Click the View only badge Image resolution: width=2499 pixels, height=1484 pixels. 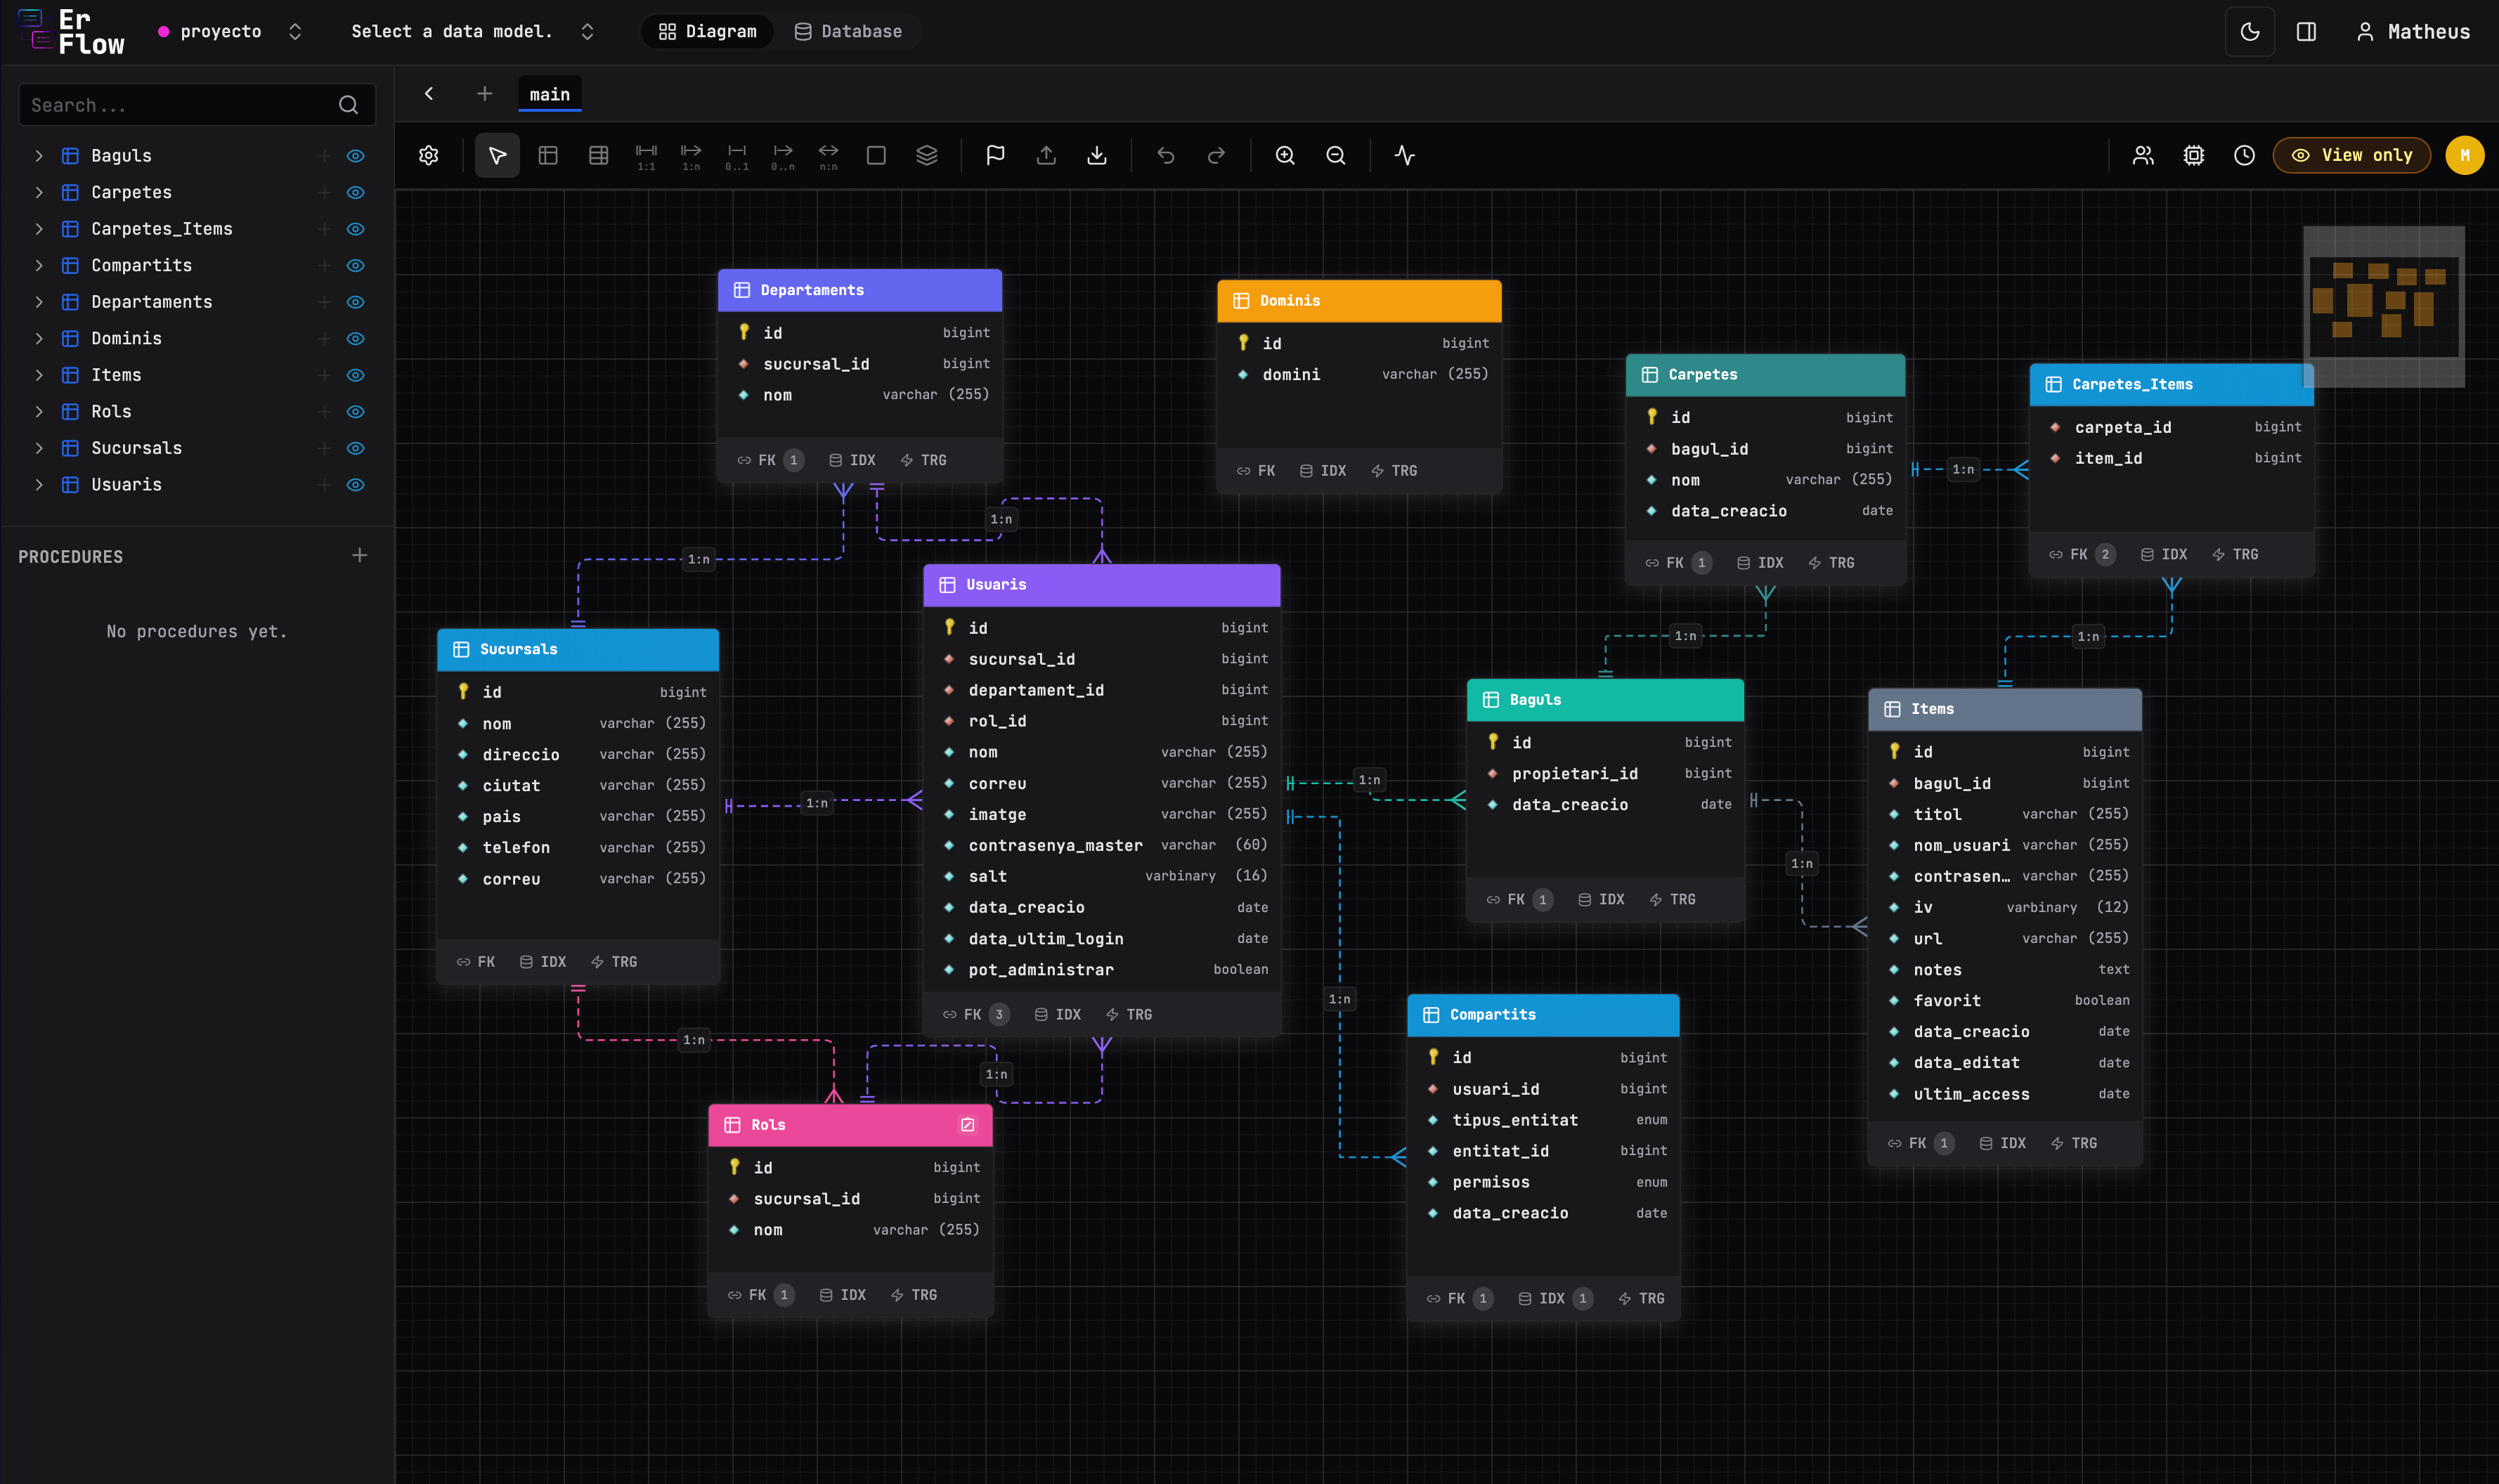click(2351, 155)
